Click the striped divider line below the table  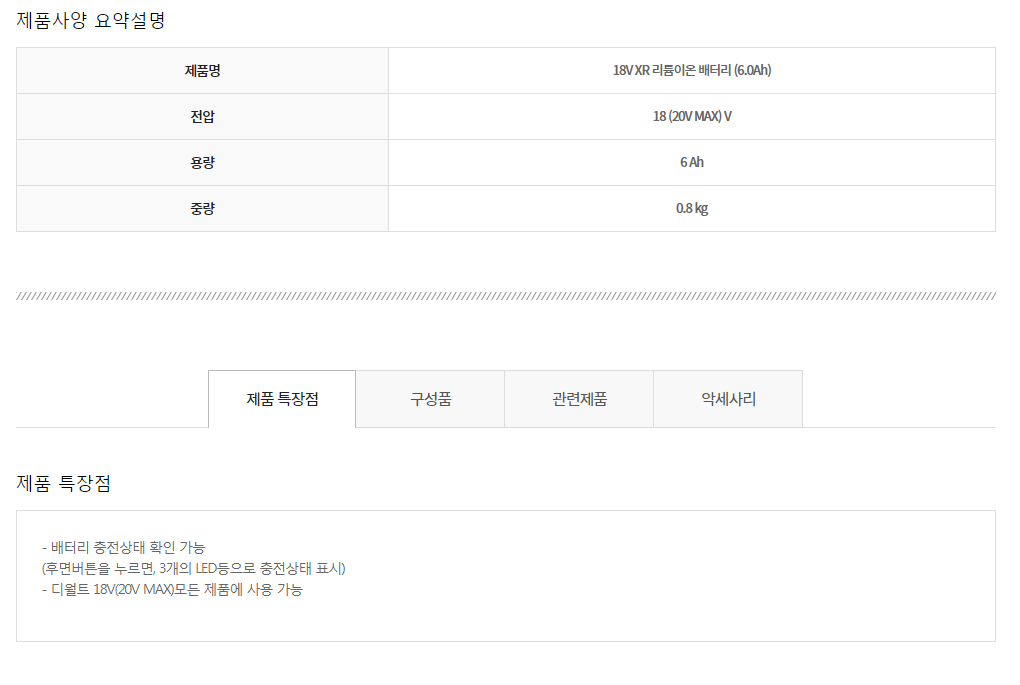pyautogui.click(x=506, y=296)
